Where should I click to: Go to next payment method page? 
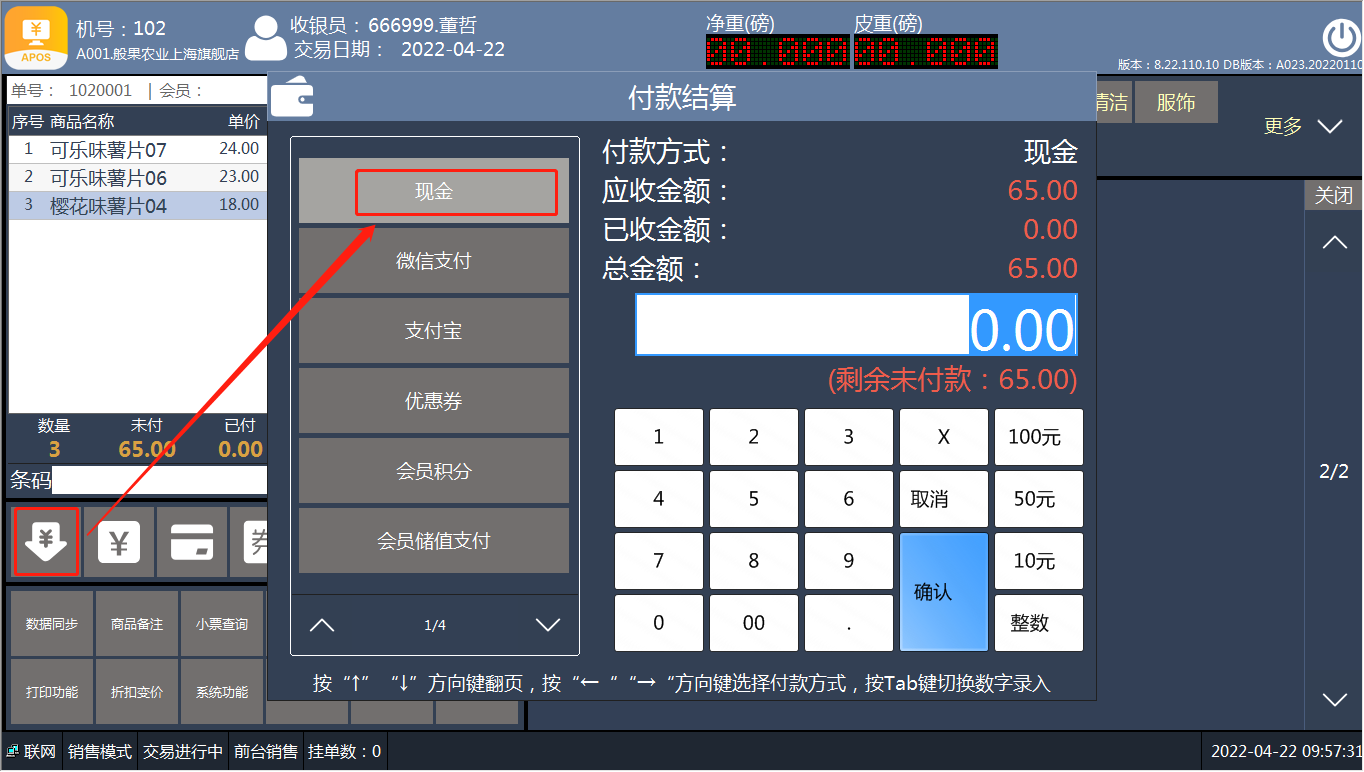(547, 626)
